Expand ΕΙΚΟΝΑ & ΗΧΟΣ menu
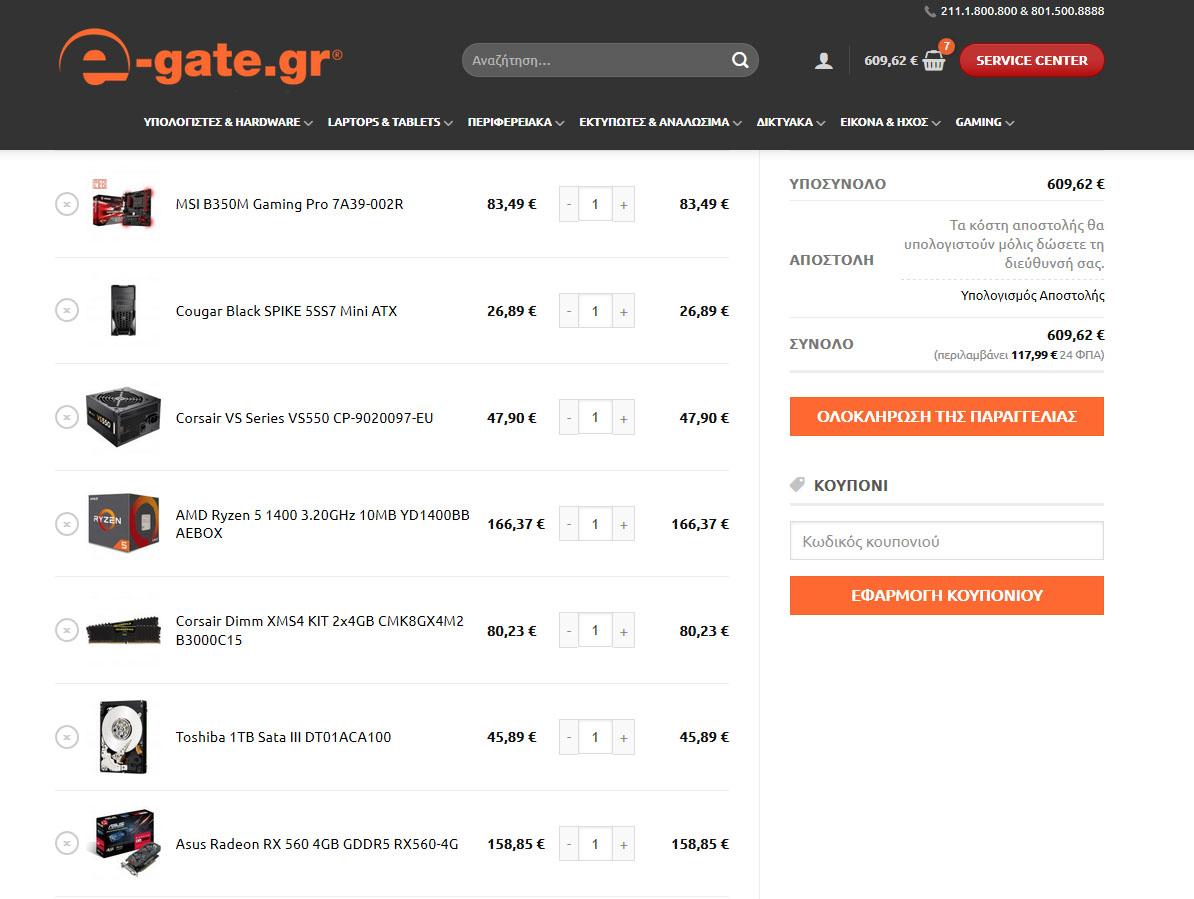The width and height of the screenshot is (1194, 899). (890, 122)
